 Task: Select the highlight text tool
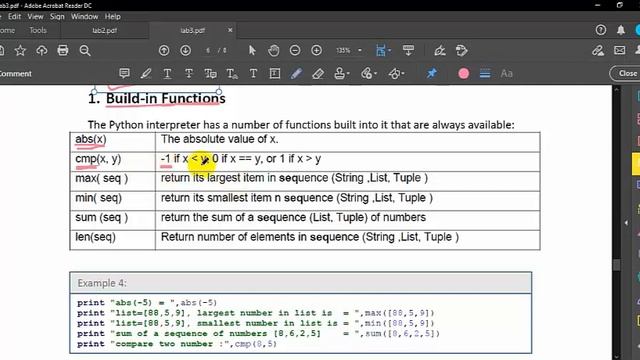point(146,73)
